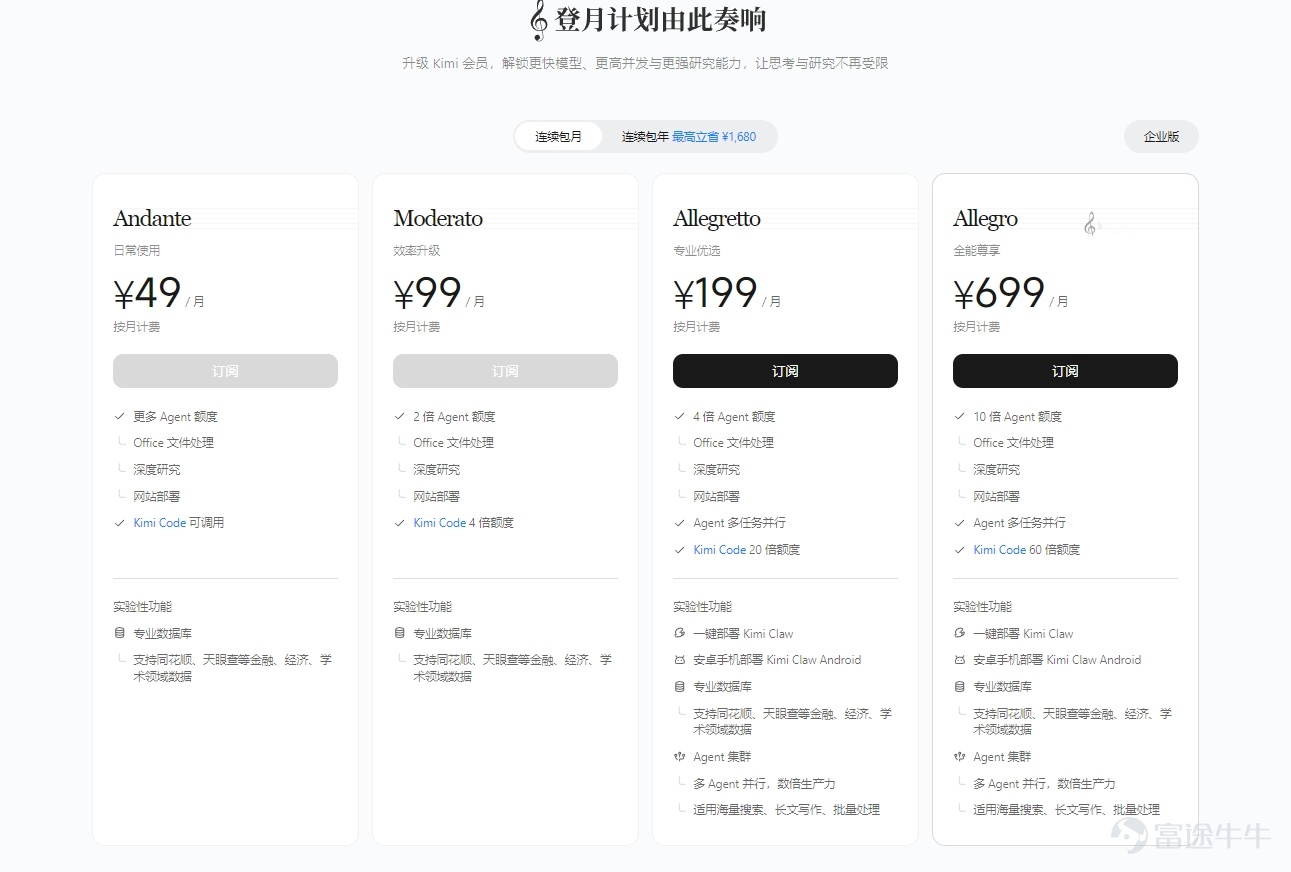Click the ¥99 price
This screenshot has width=1291, height=872.
[427, 294]
